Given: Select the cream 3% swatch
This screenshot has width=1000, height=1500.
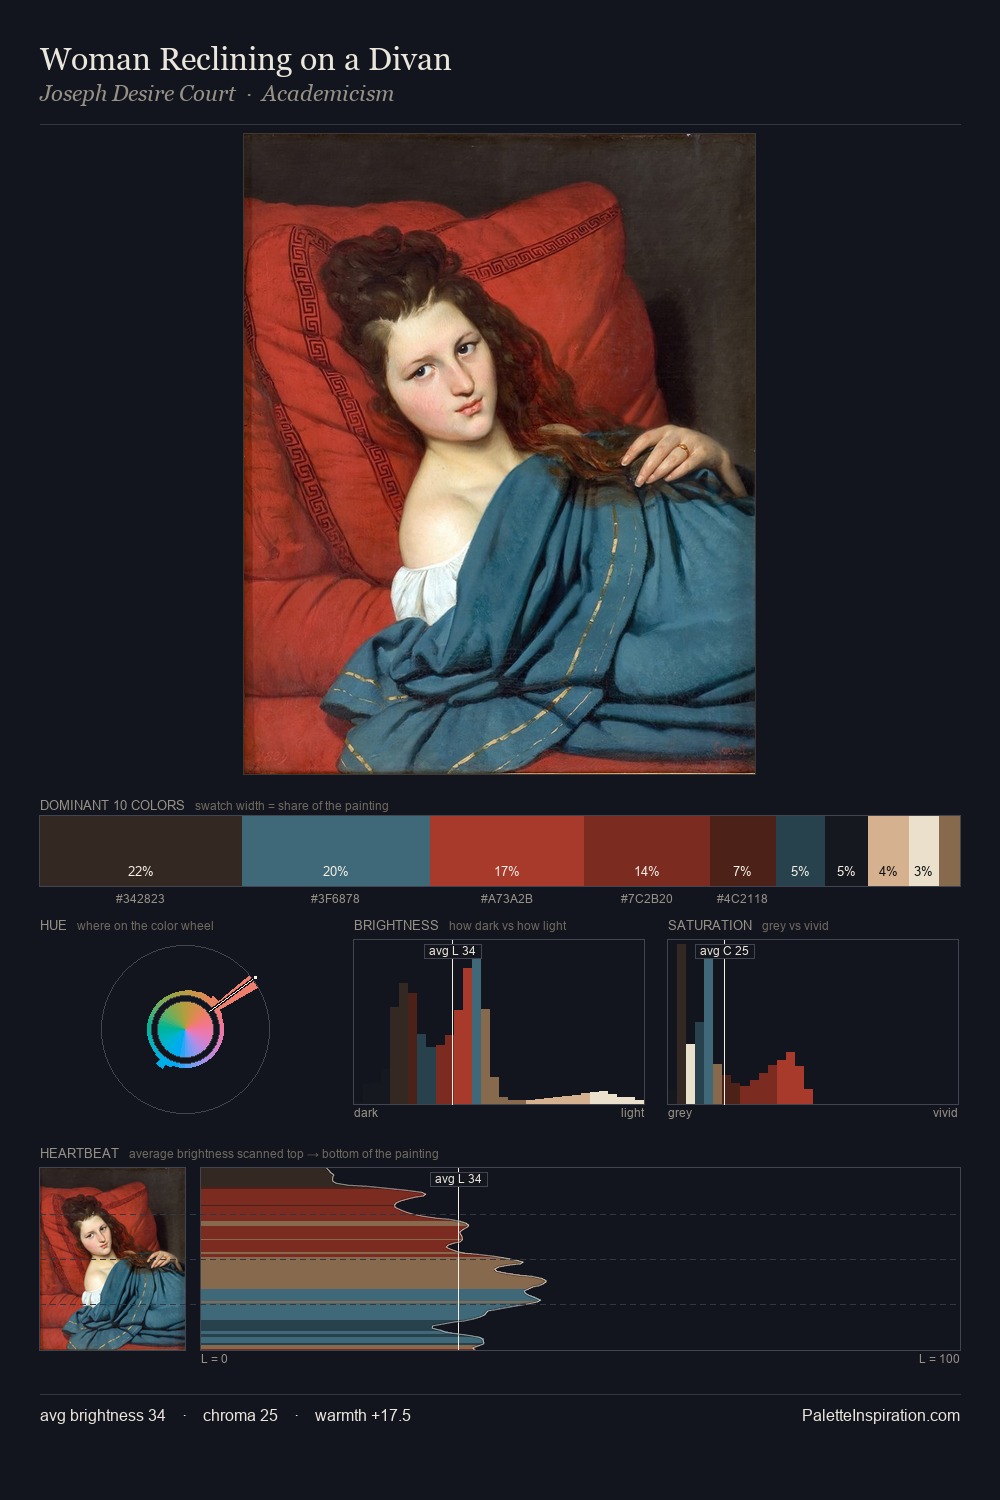Looking at the screenshot, I should tap(924, 851).
